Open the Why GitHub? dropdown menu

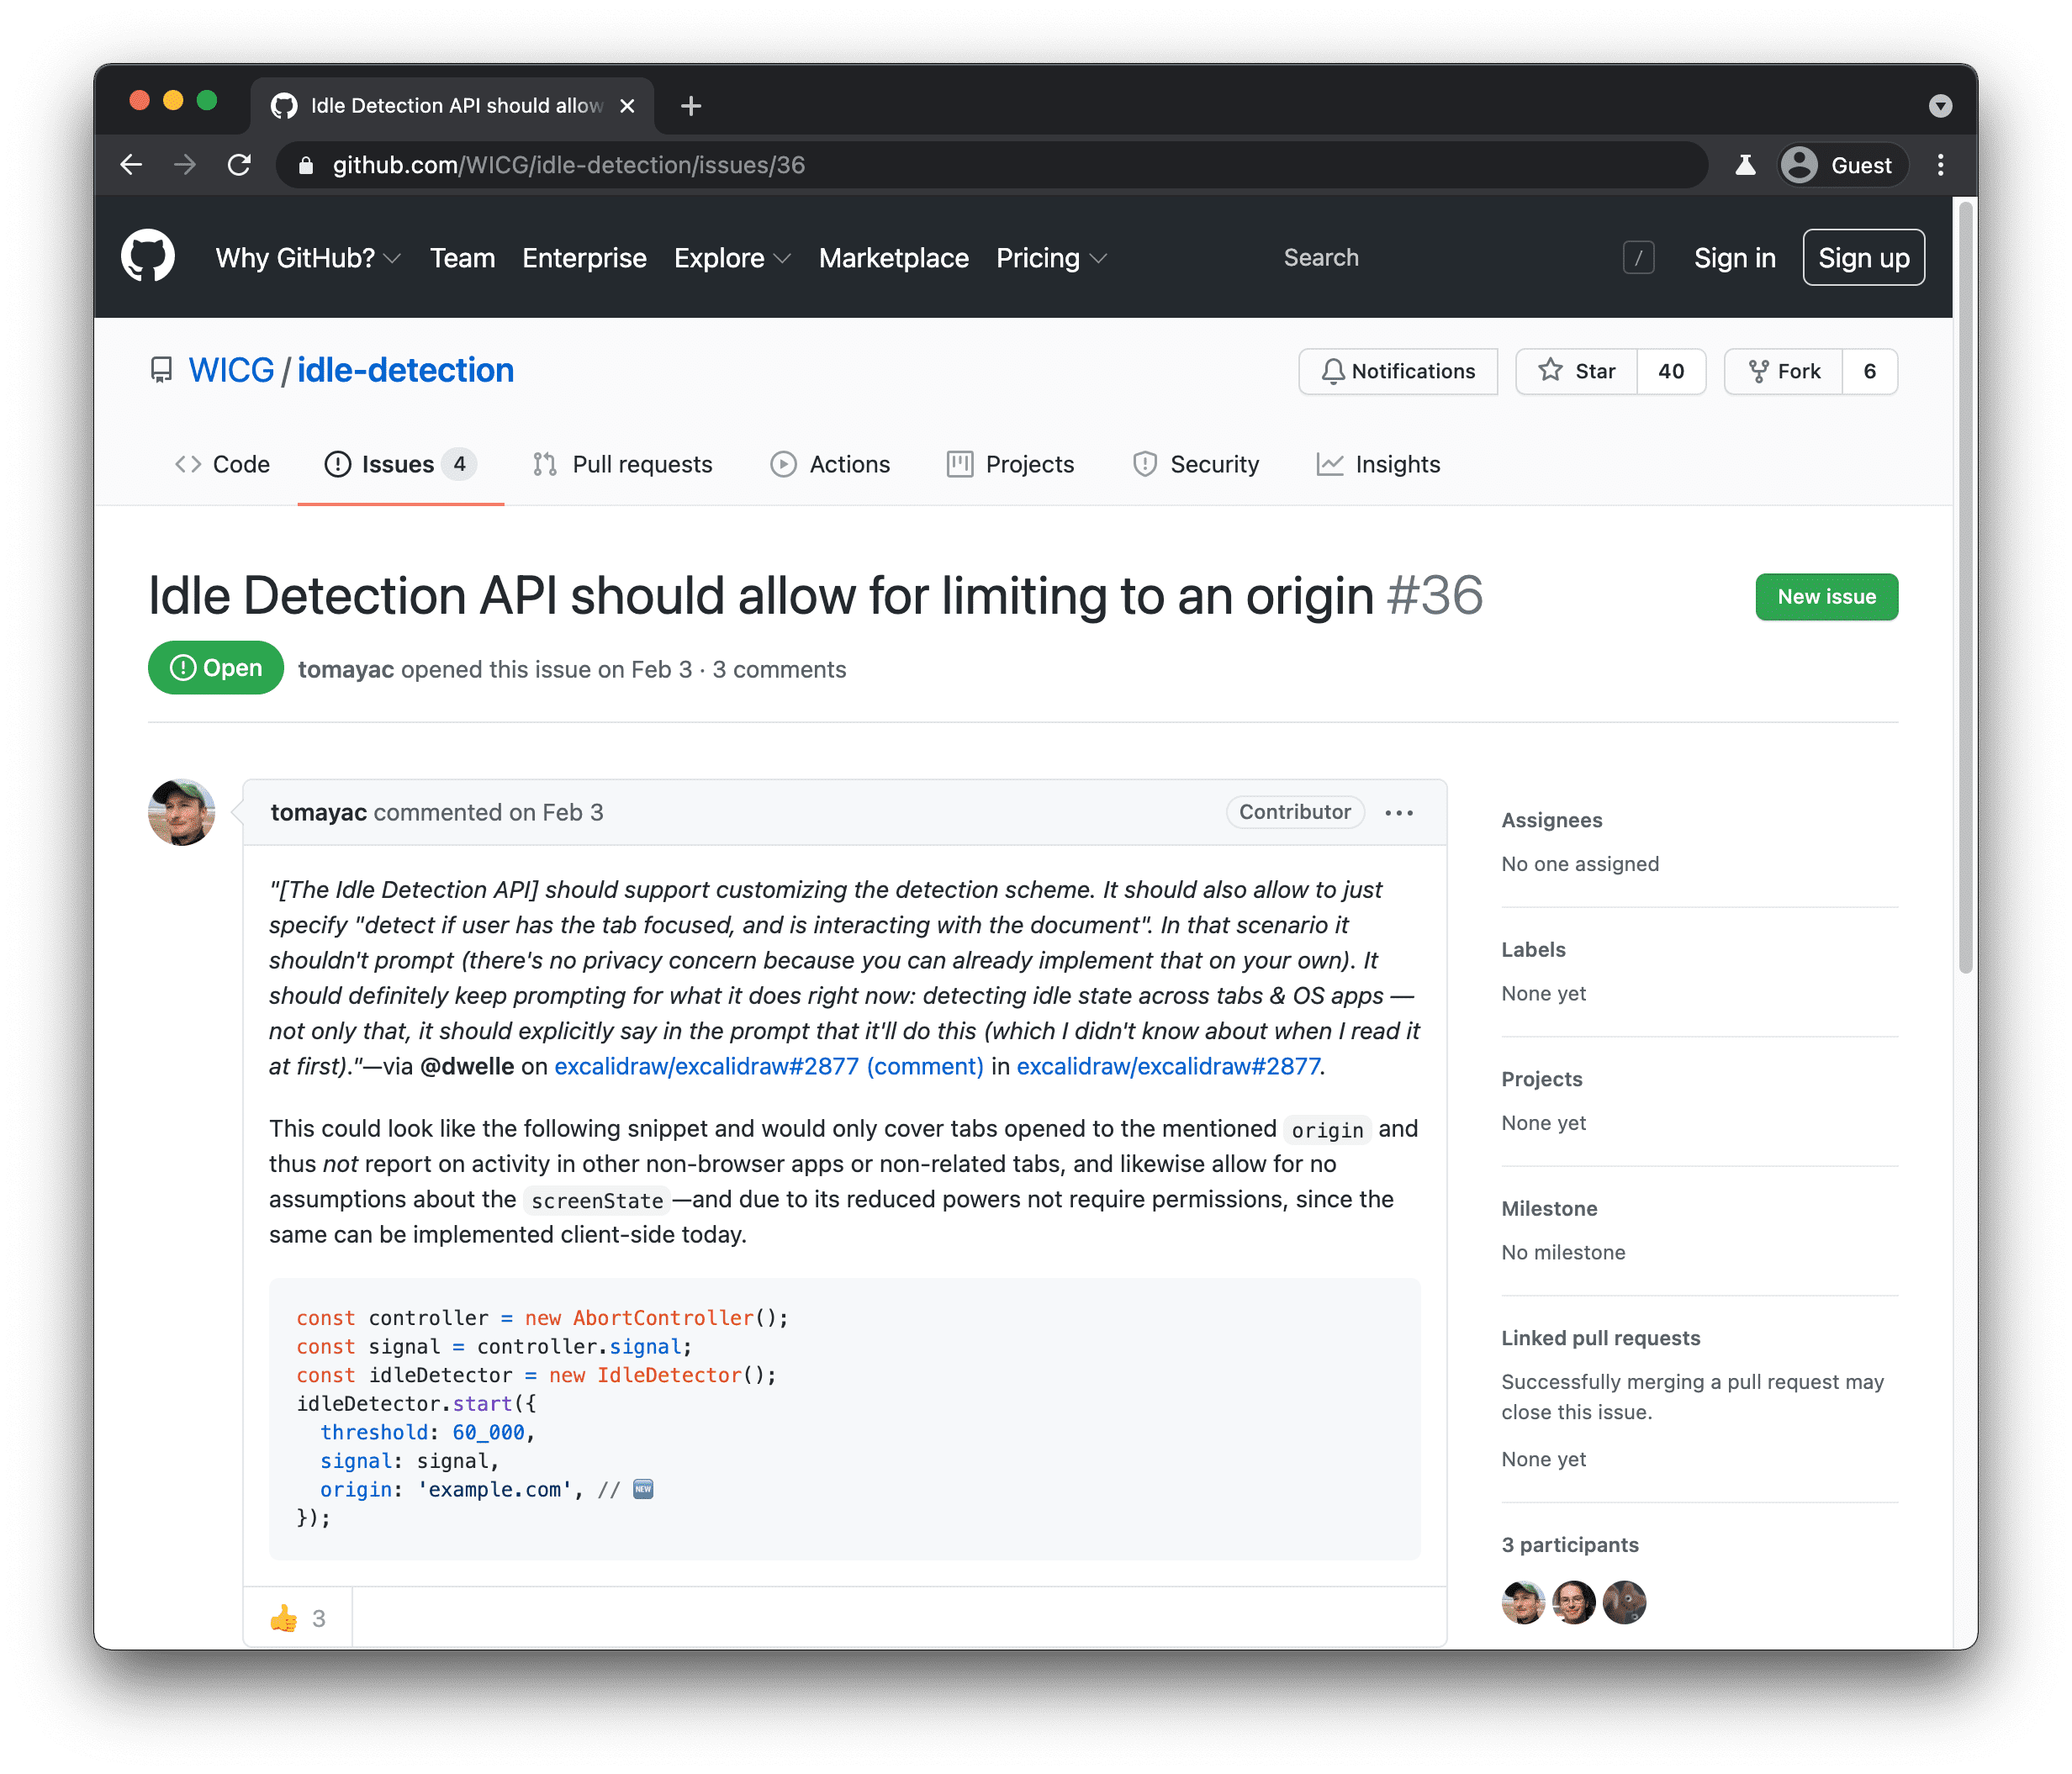(308, 257)
